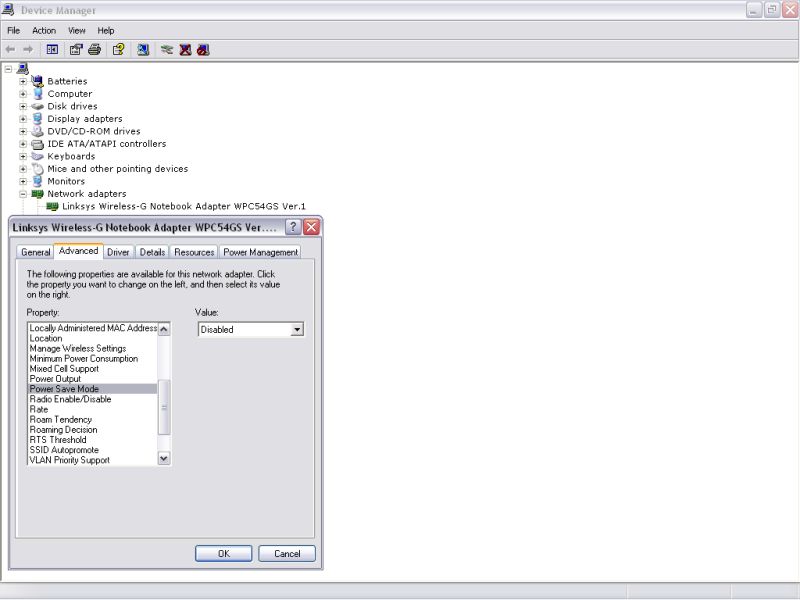Open Properties using the toolbar icon
This screenshot has height=600, width=800.
click(x=76, y=49)
